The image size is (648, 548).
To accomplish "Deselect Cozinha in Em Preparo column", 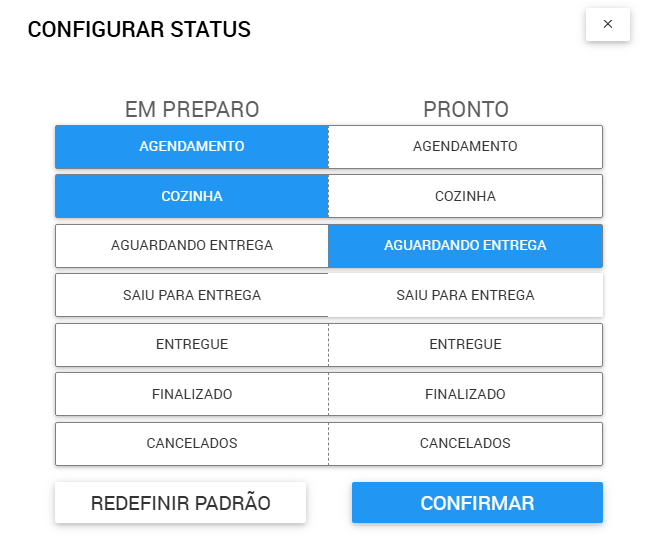I will pyautogui.click(x=192, y=196).
